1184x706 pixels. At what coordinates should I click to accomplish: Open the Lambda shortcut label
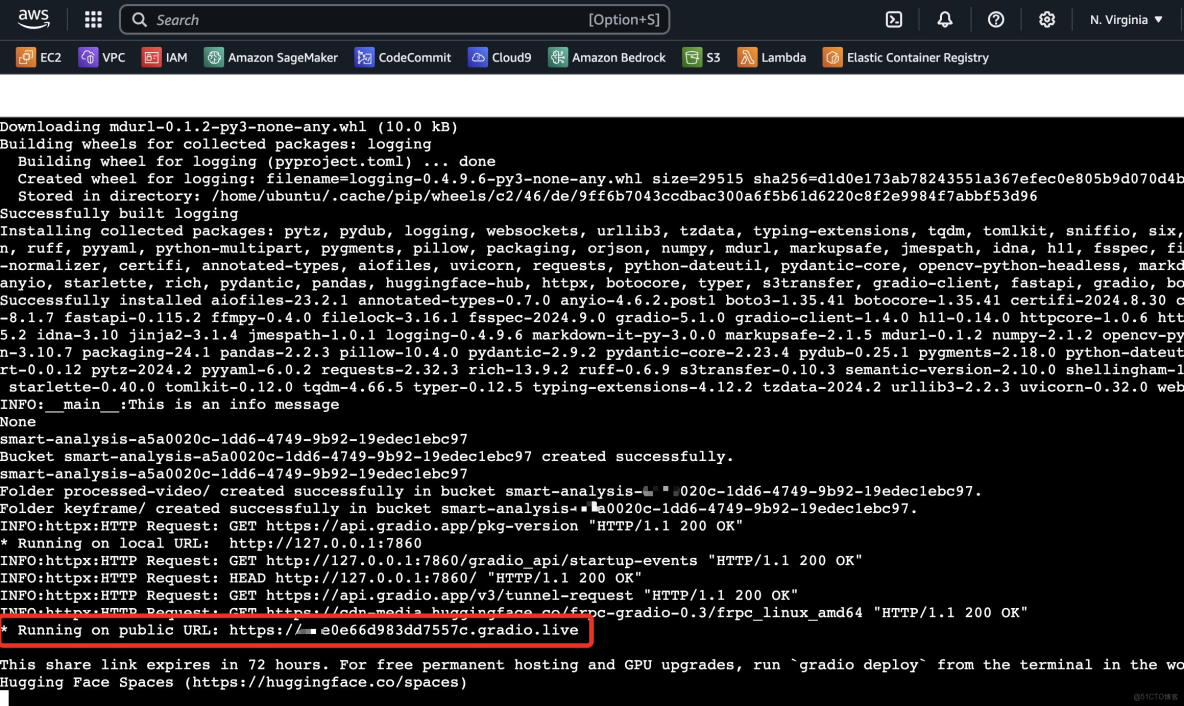783,57
